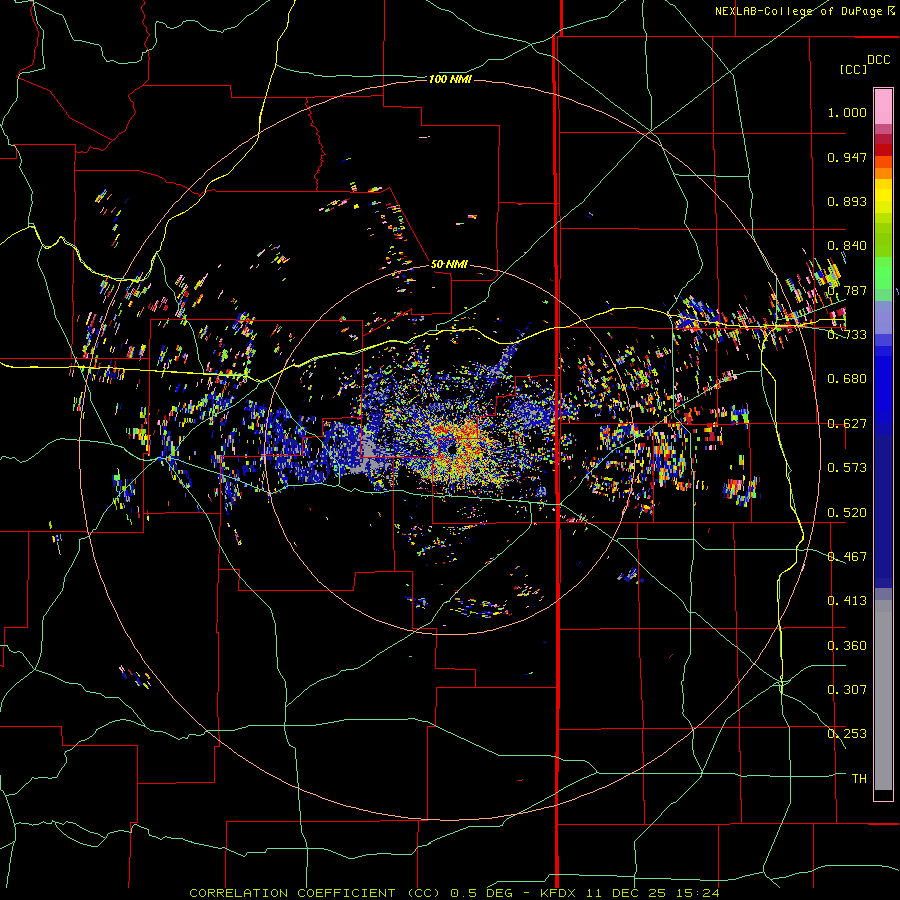Viewport: 900px width, 900px height.
Task: Click the 0.467 legend value
Action: click(847, 557)
